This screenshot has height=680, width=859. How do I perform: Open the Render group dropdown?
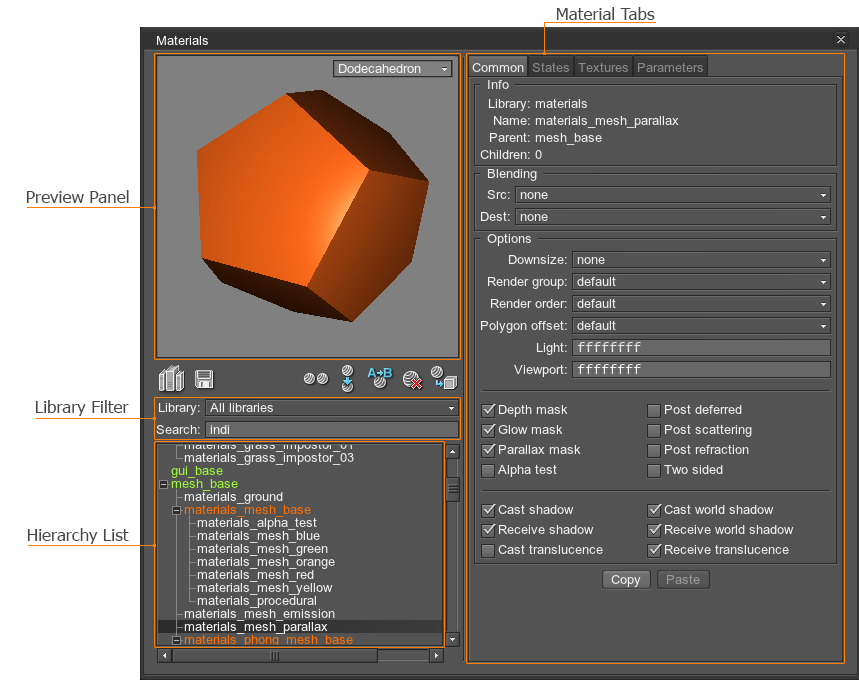(701, 282)
